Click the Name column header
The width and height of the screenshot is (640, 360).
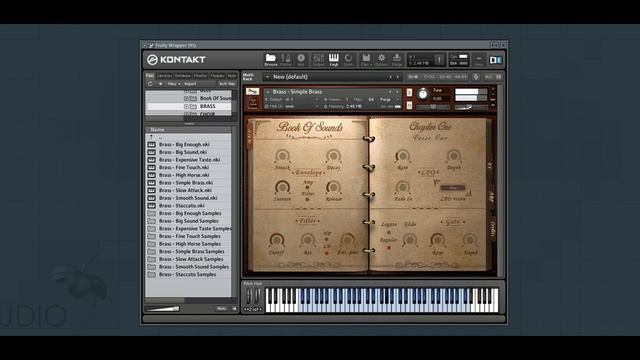[x=188, y=129]
